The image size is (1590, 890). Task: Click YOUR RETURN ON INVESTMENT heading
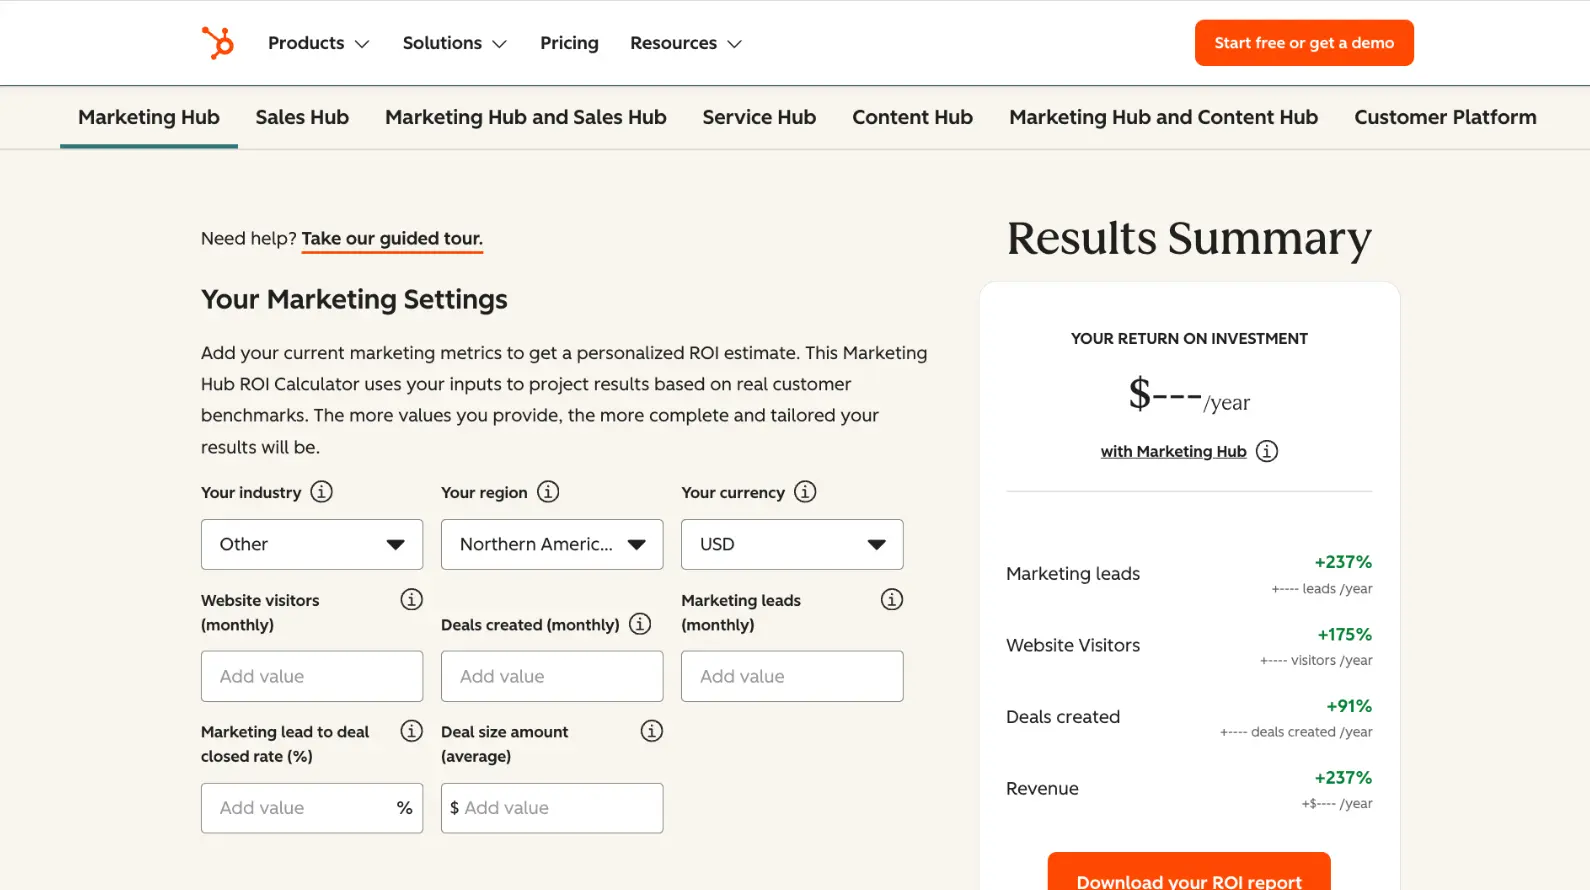coord(1189,338)
